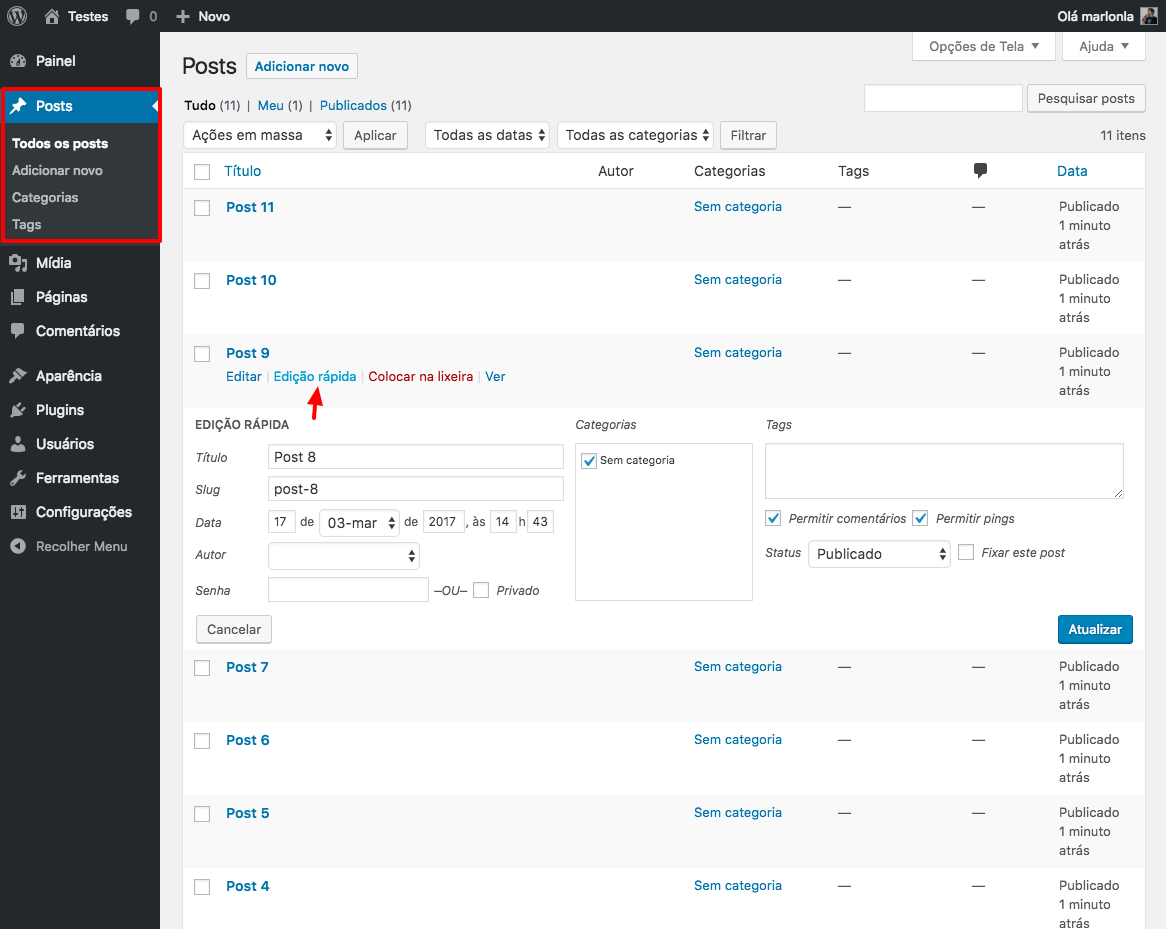Click the Usuários person icon
The height and width of the screenshot is (929, 1166).
pyautogui.click(x=19, y=444)
